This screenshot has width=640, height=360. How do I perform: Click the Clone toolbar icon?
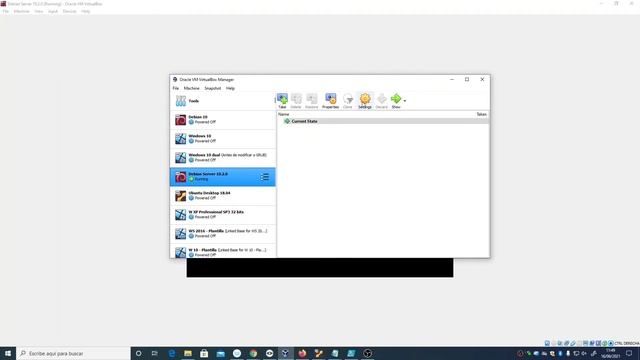pos(348,100)
